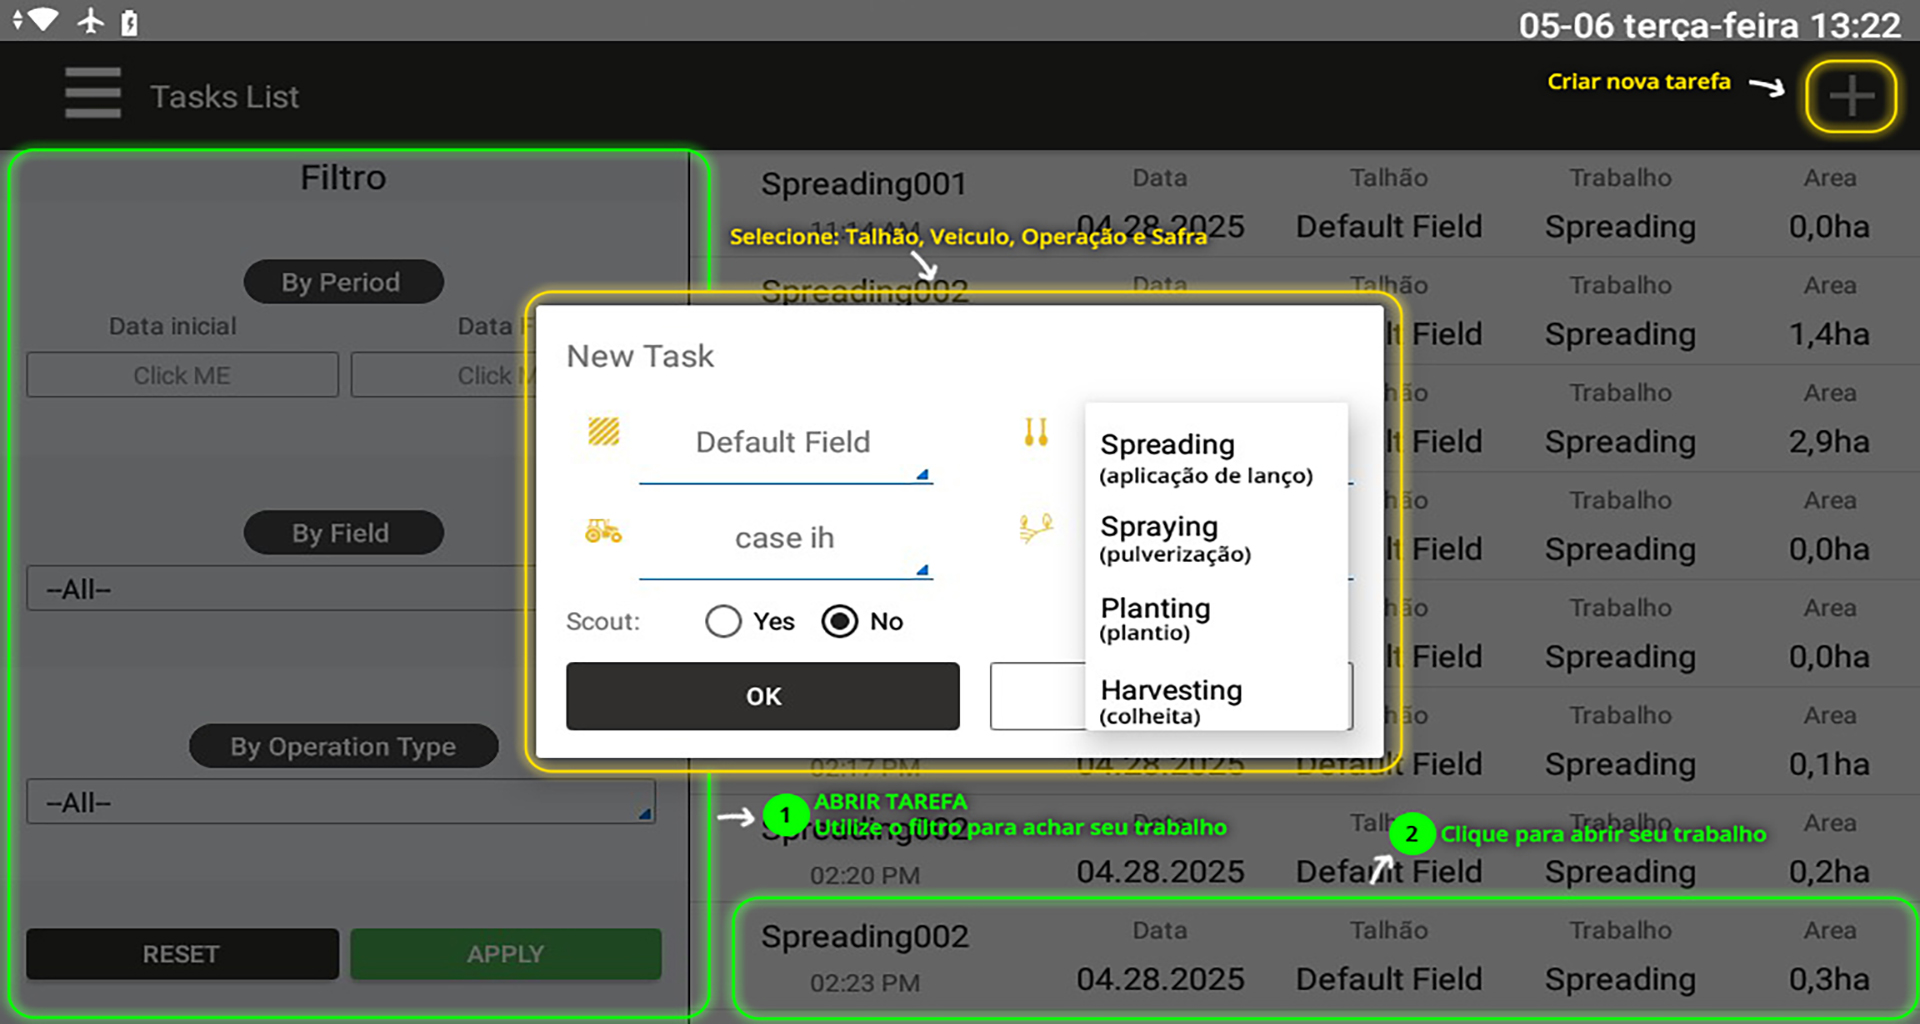Click the crop season plant icon
This screenshot has width=1920, height=1024.
click(x=1036, y=527)
